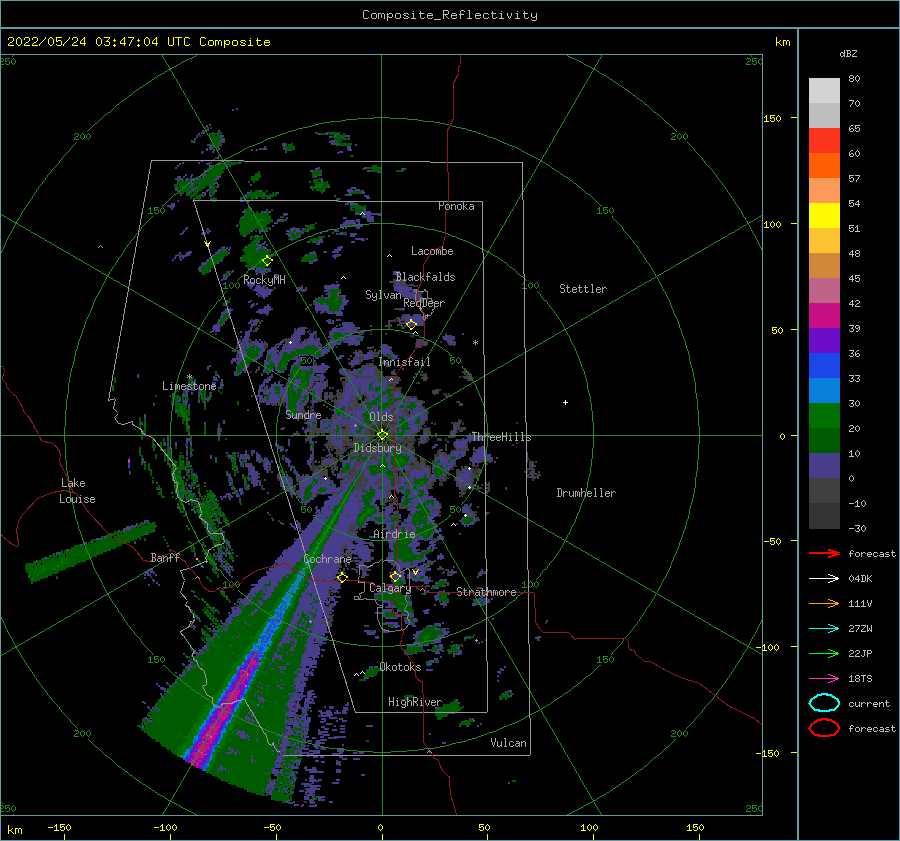Select the slate purple 10 dBZ swatch
This screenshot has height=841, width=900.
824,465
